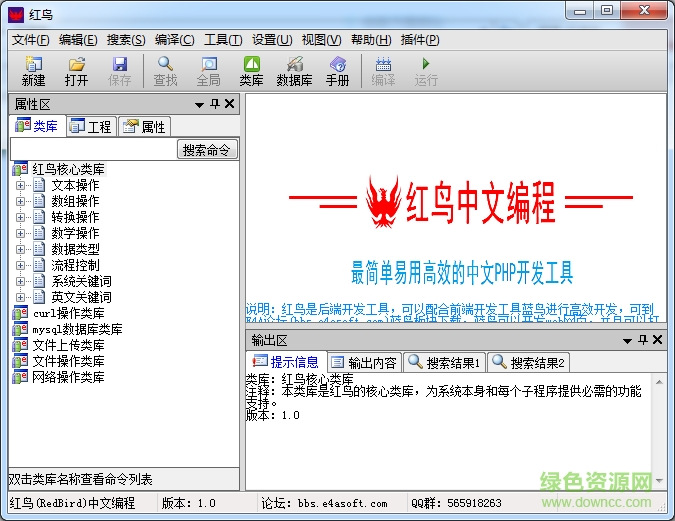Switch to the 工程 tab
675x521 pixels.
point(91,126)
